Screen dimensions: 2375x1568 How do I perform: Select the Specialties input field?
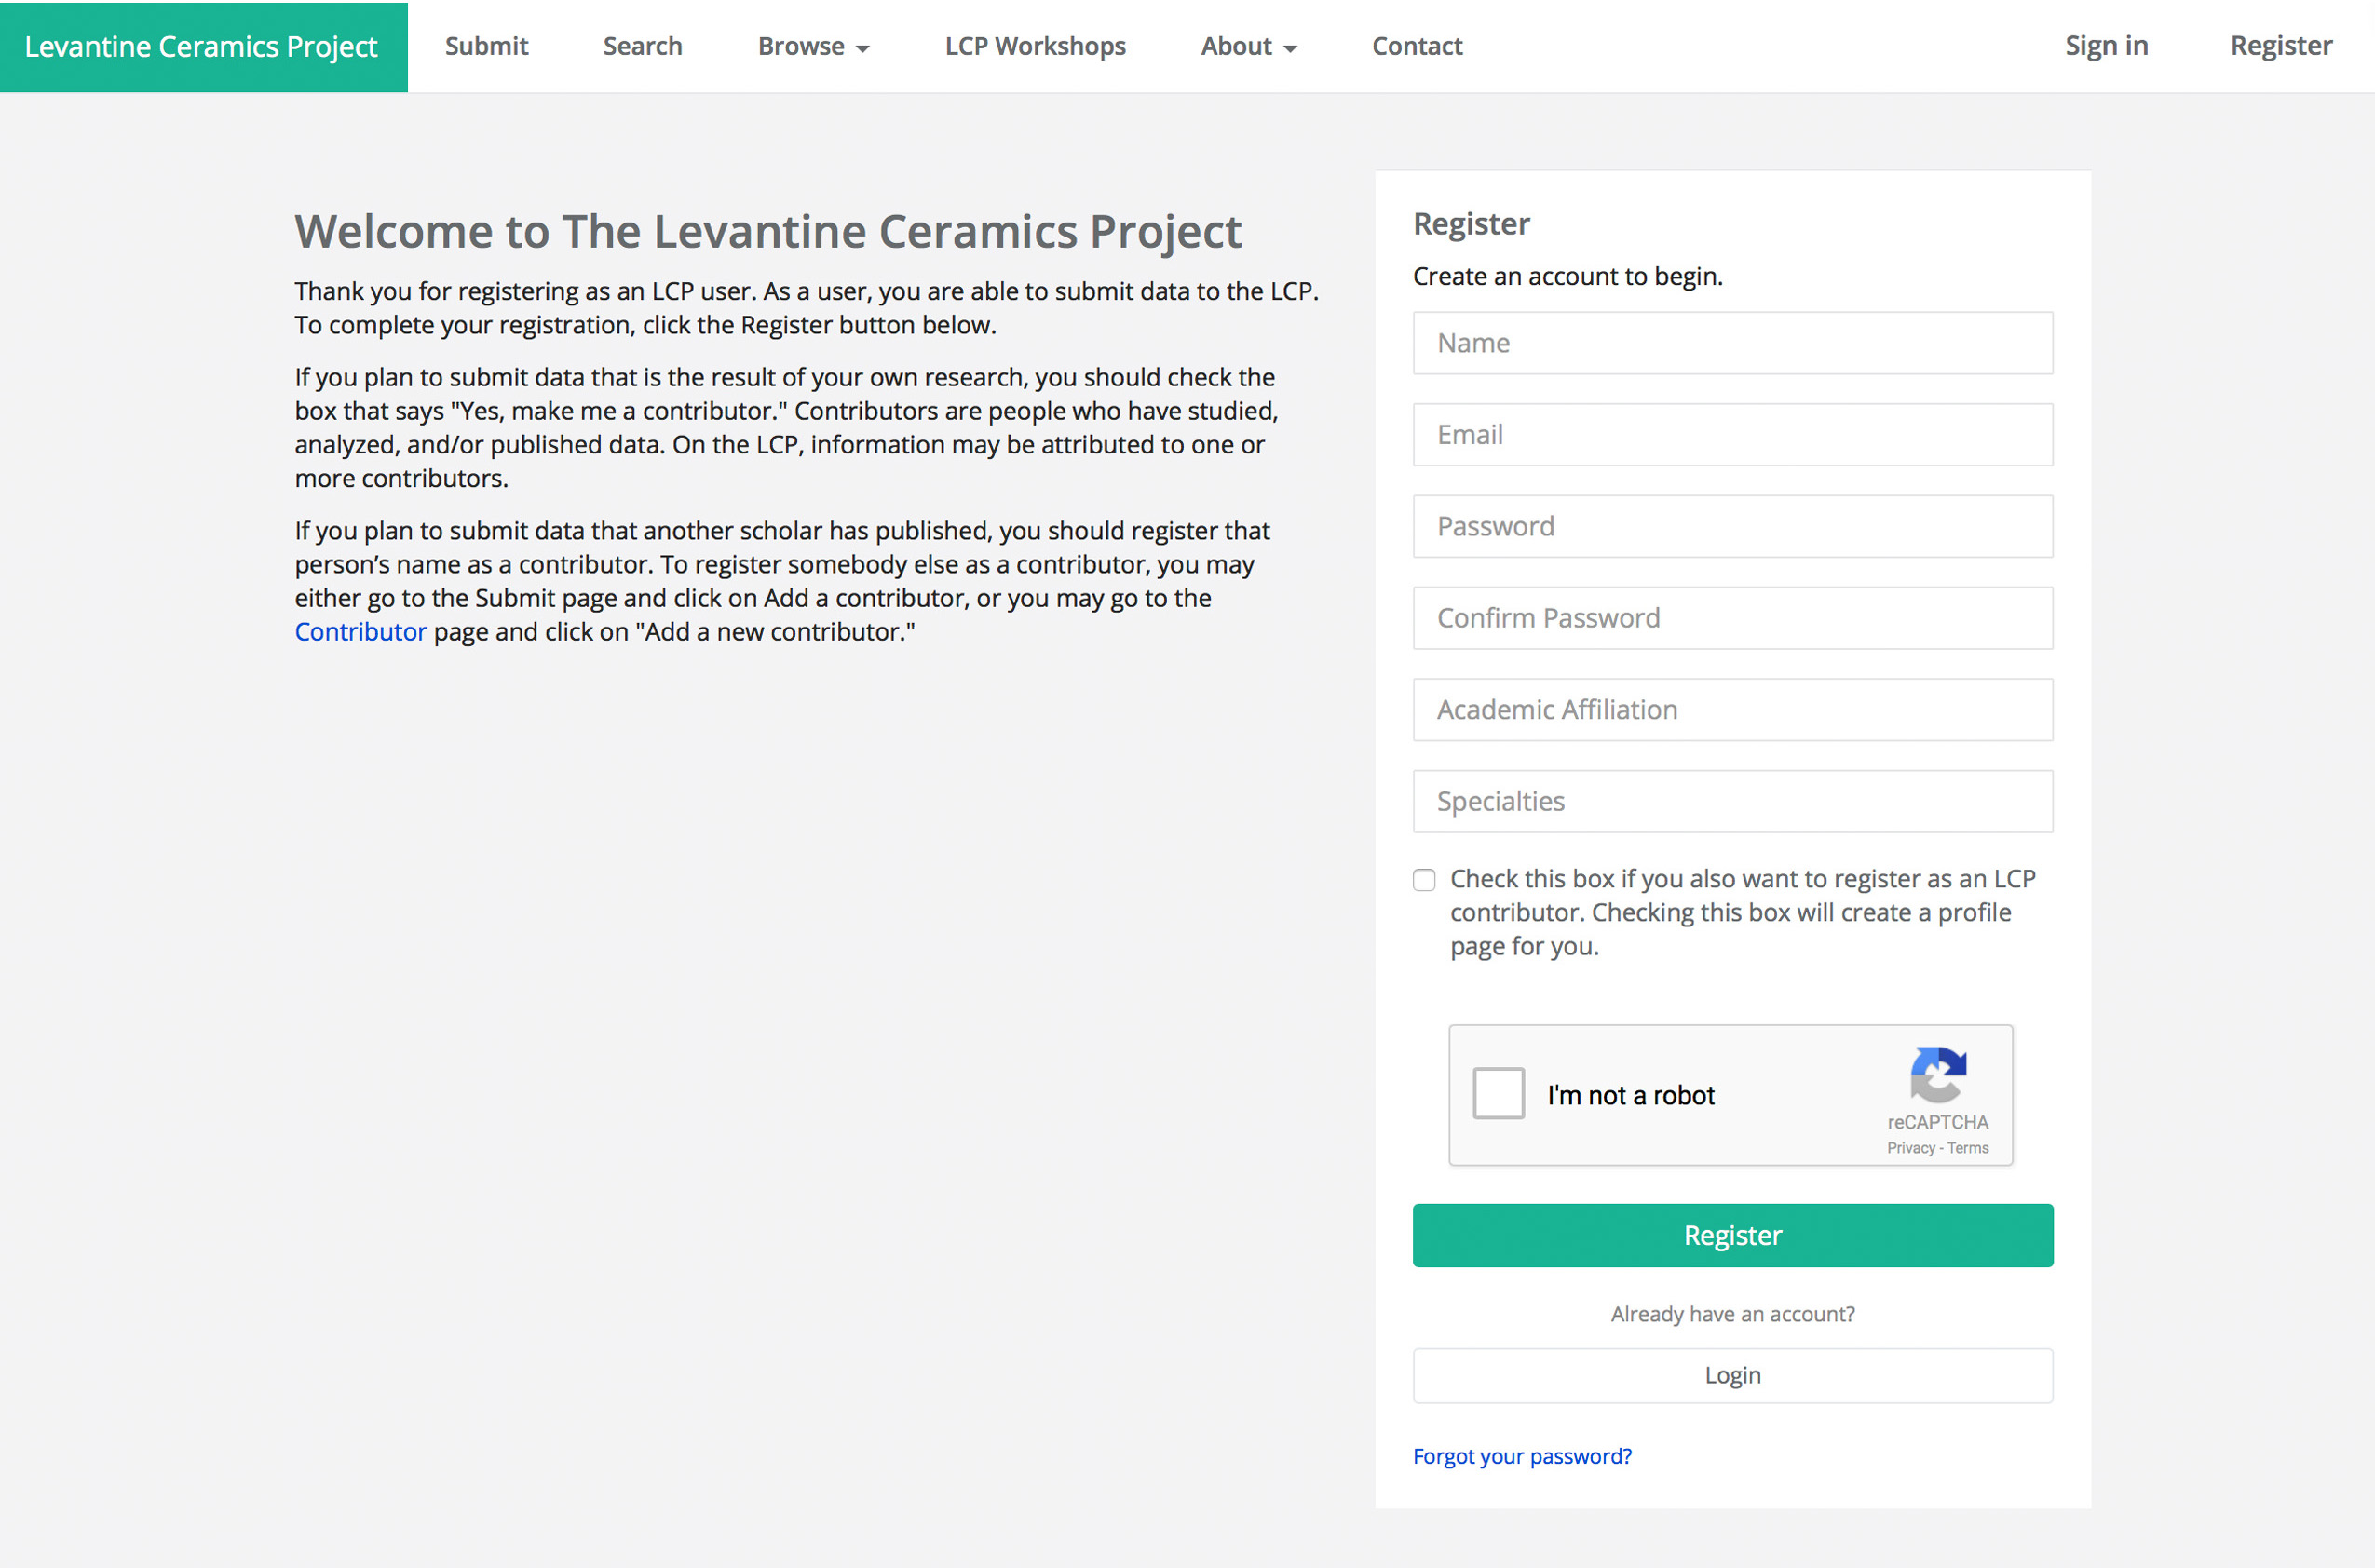pos(1732,801)
